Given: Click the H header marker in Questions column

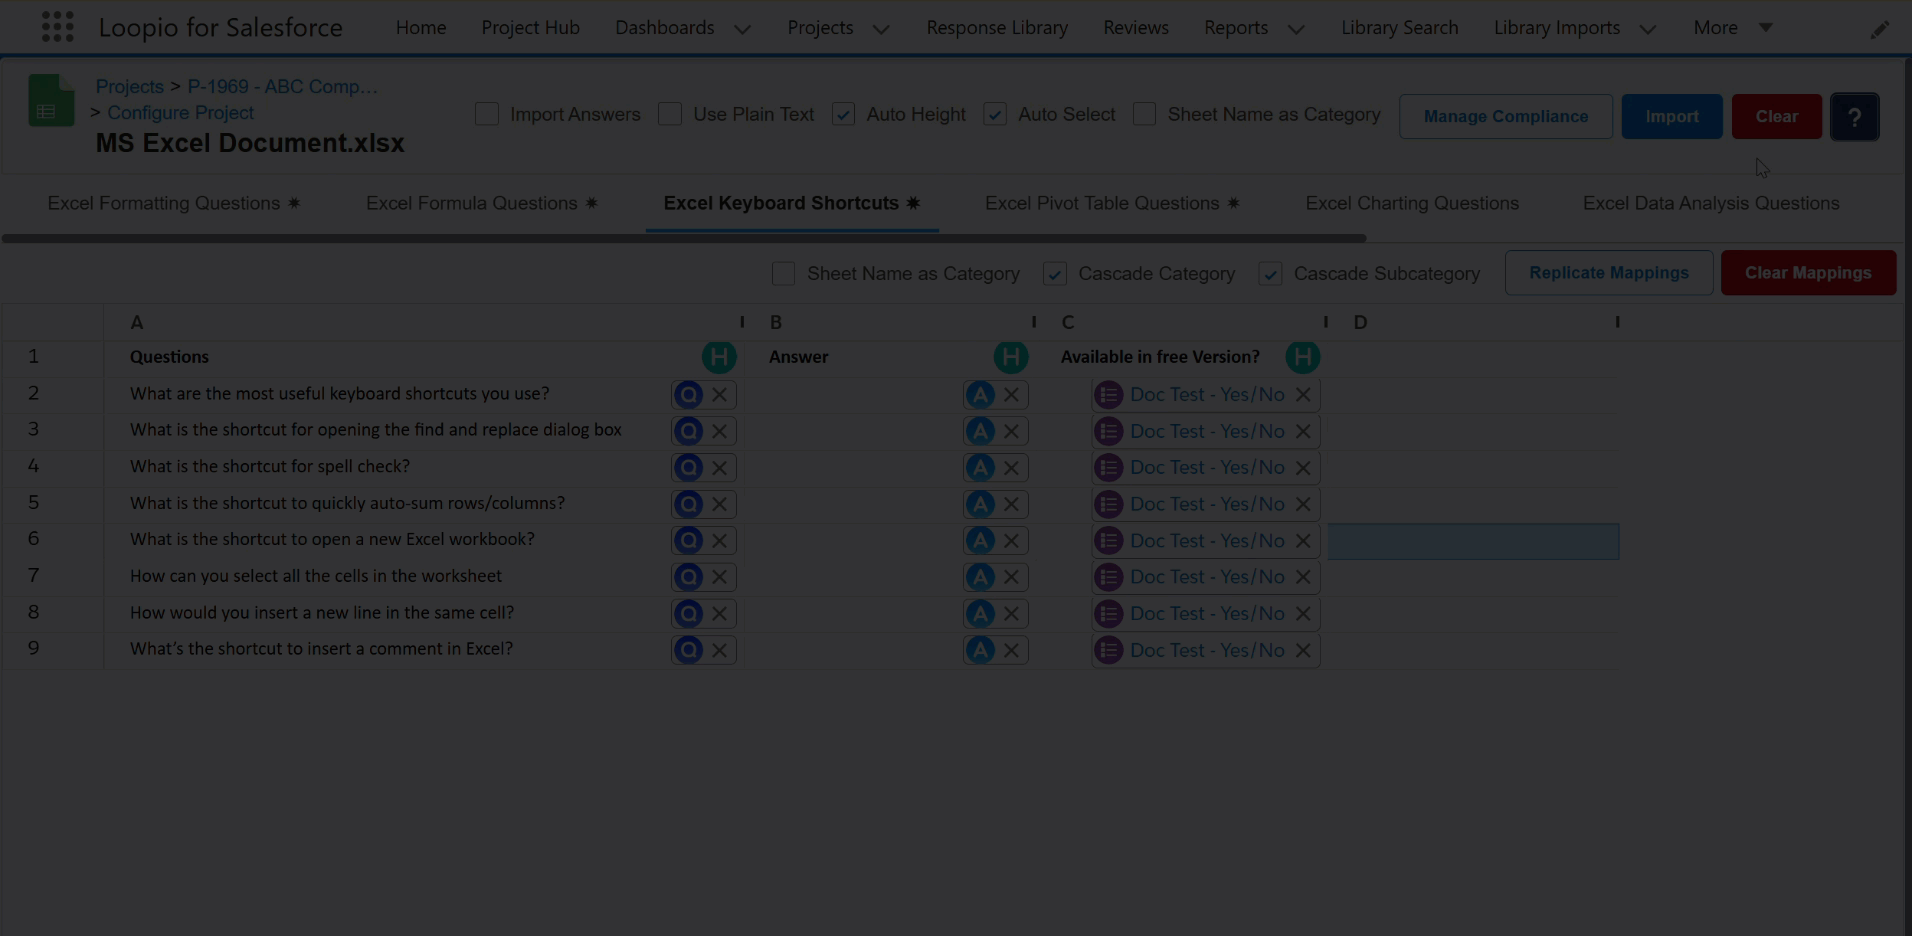Looking at the screenshot, I should pos(719,357).
